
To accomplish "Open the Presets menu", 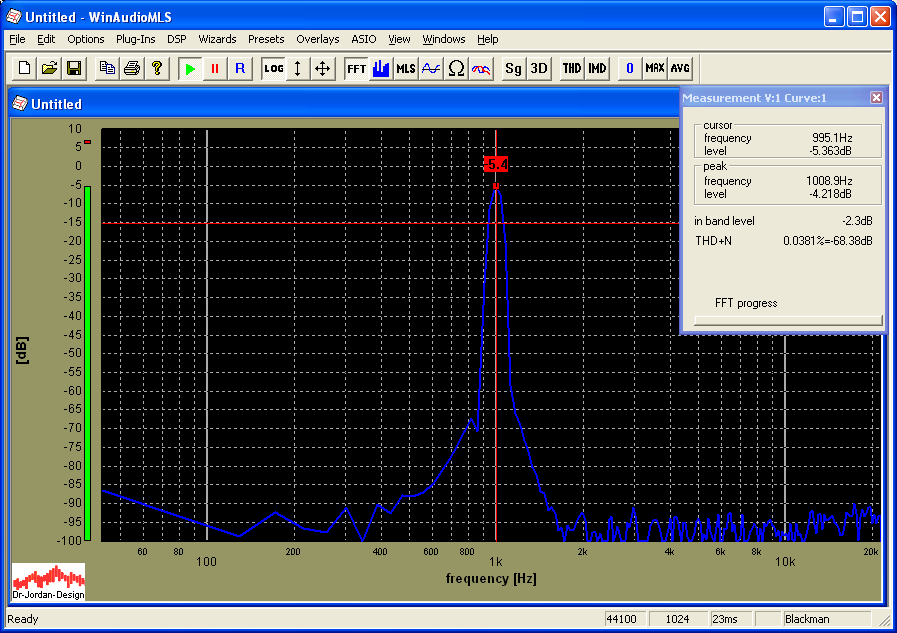I will tap(266, 39).
